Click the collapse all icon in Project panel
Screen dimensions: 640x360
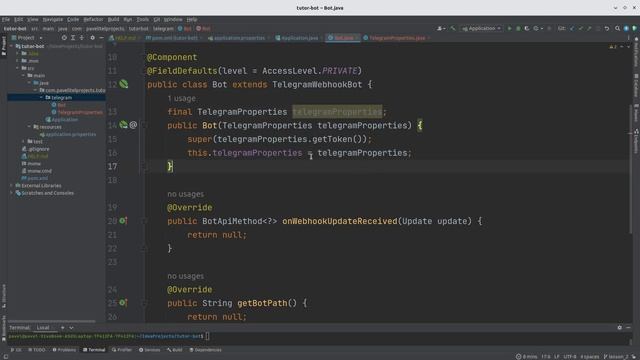[x=82, y=38]
